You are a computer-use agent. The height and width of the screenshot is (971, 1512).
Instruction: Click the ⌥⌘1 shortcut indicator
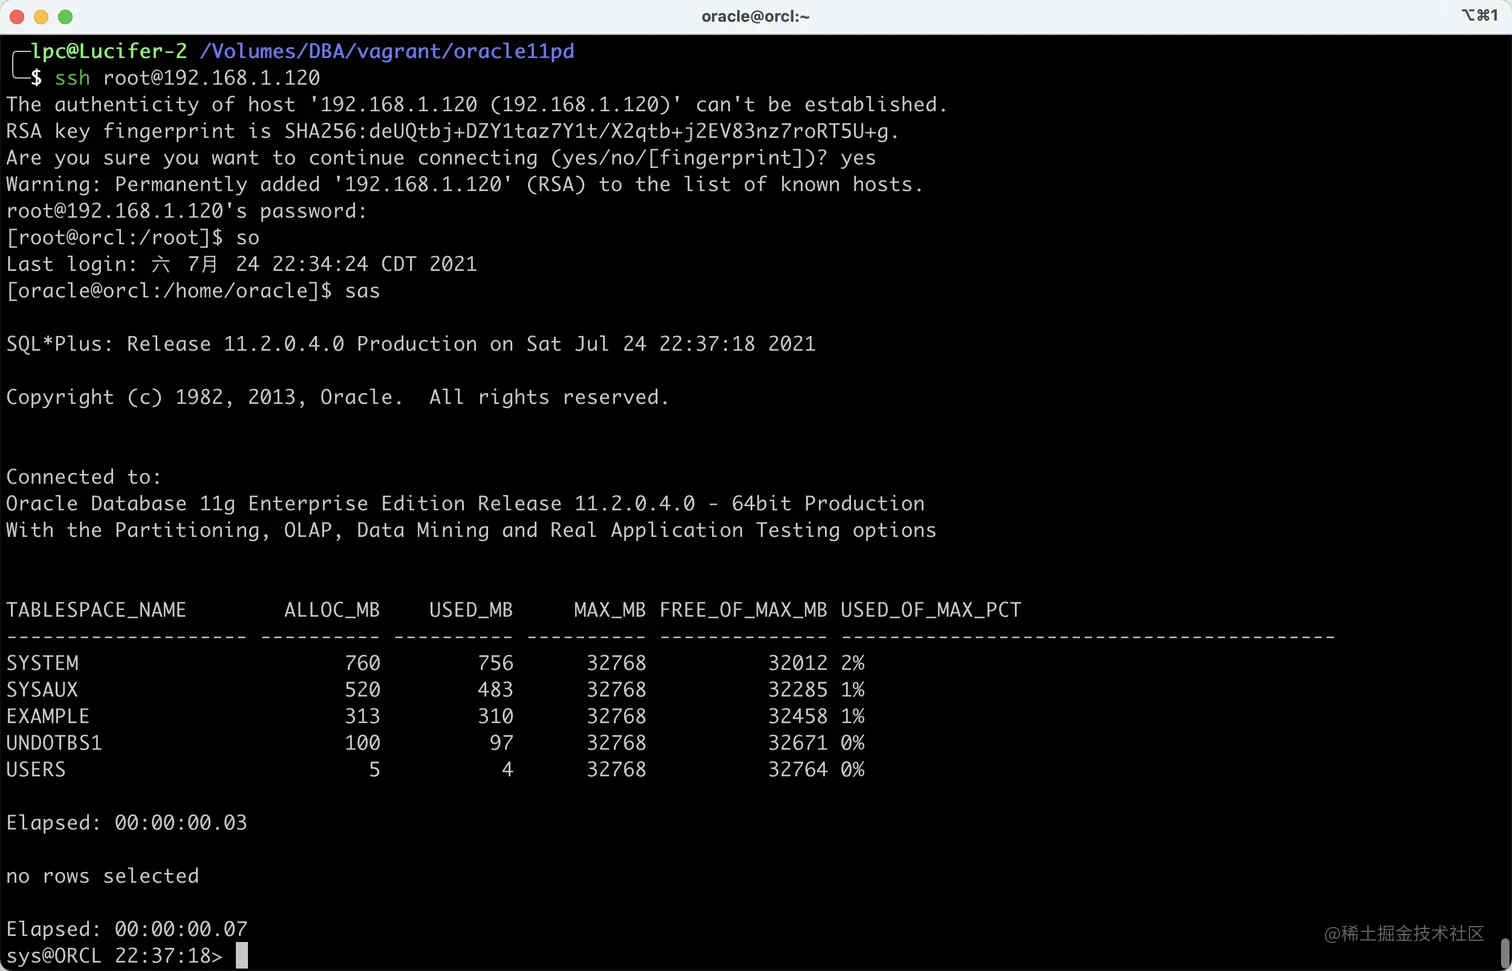click(x=1480, y=15)
